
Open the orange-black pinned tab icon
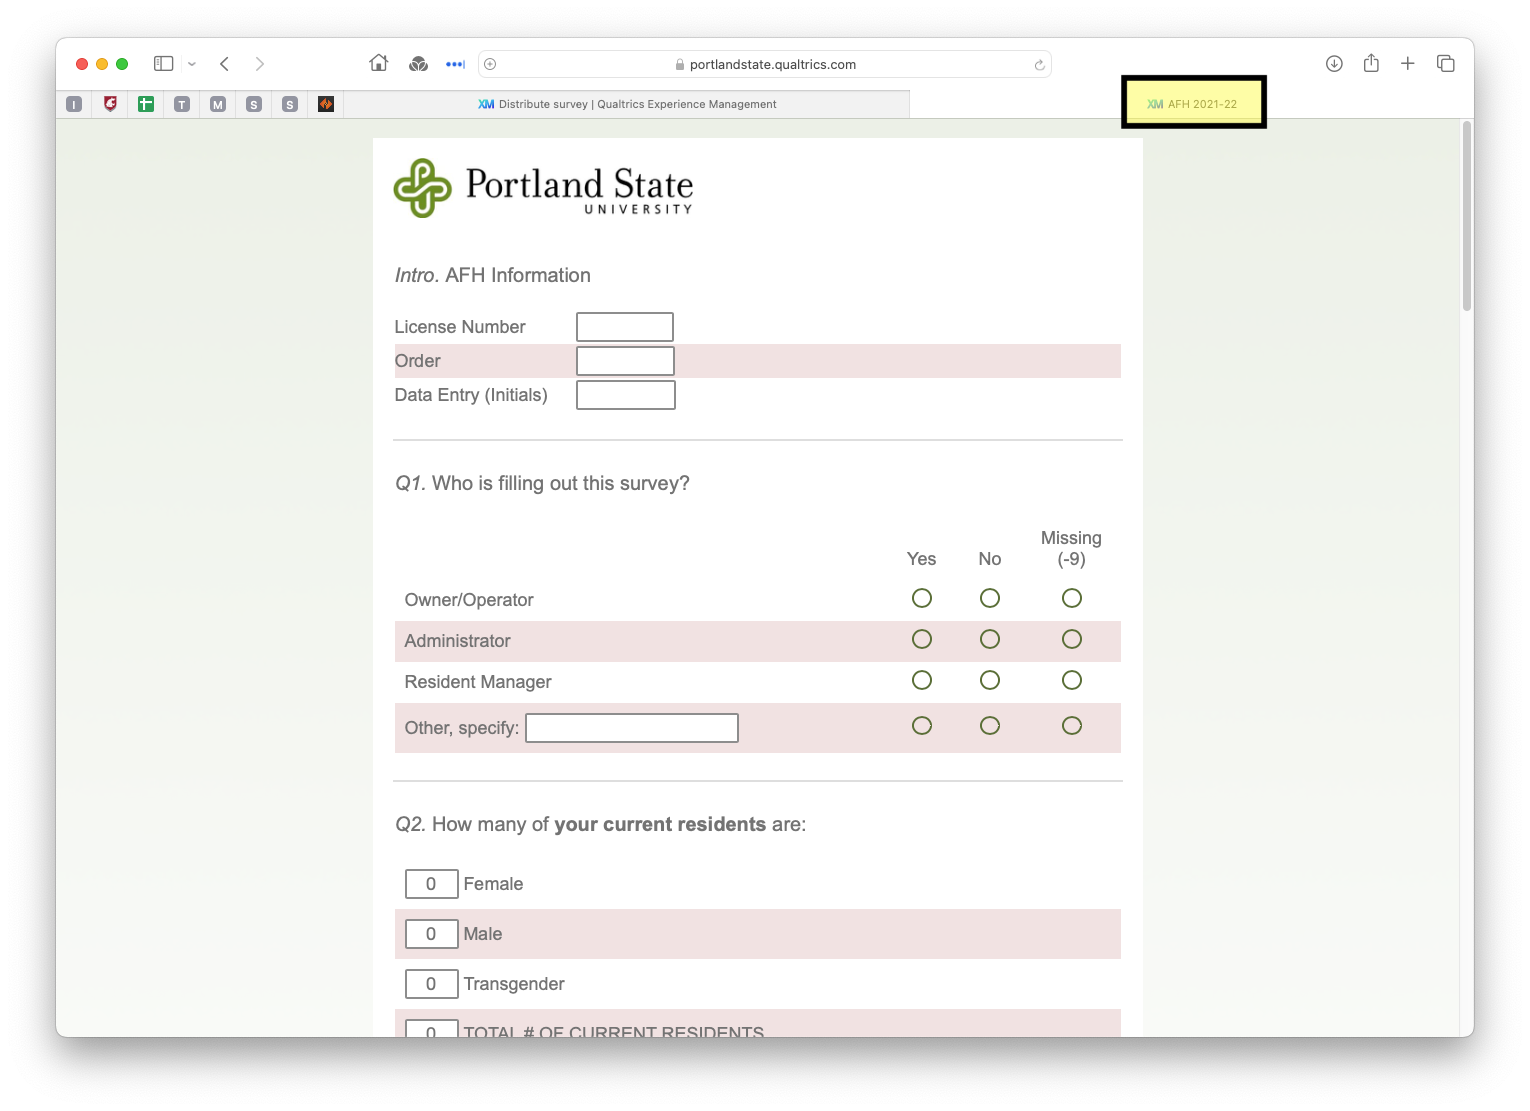326,104
